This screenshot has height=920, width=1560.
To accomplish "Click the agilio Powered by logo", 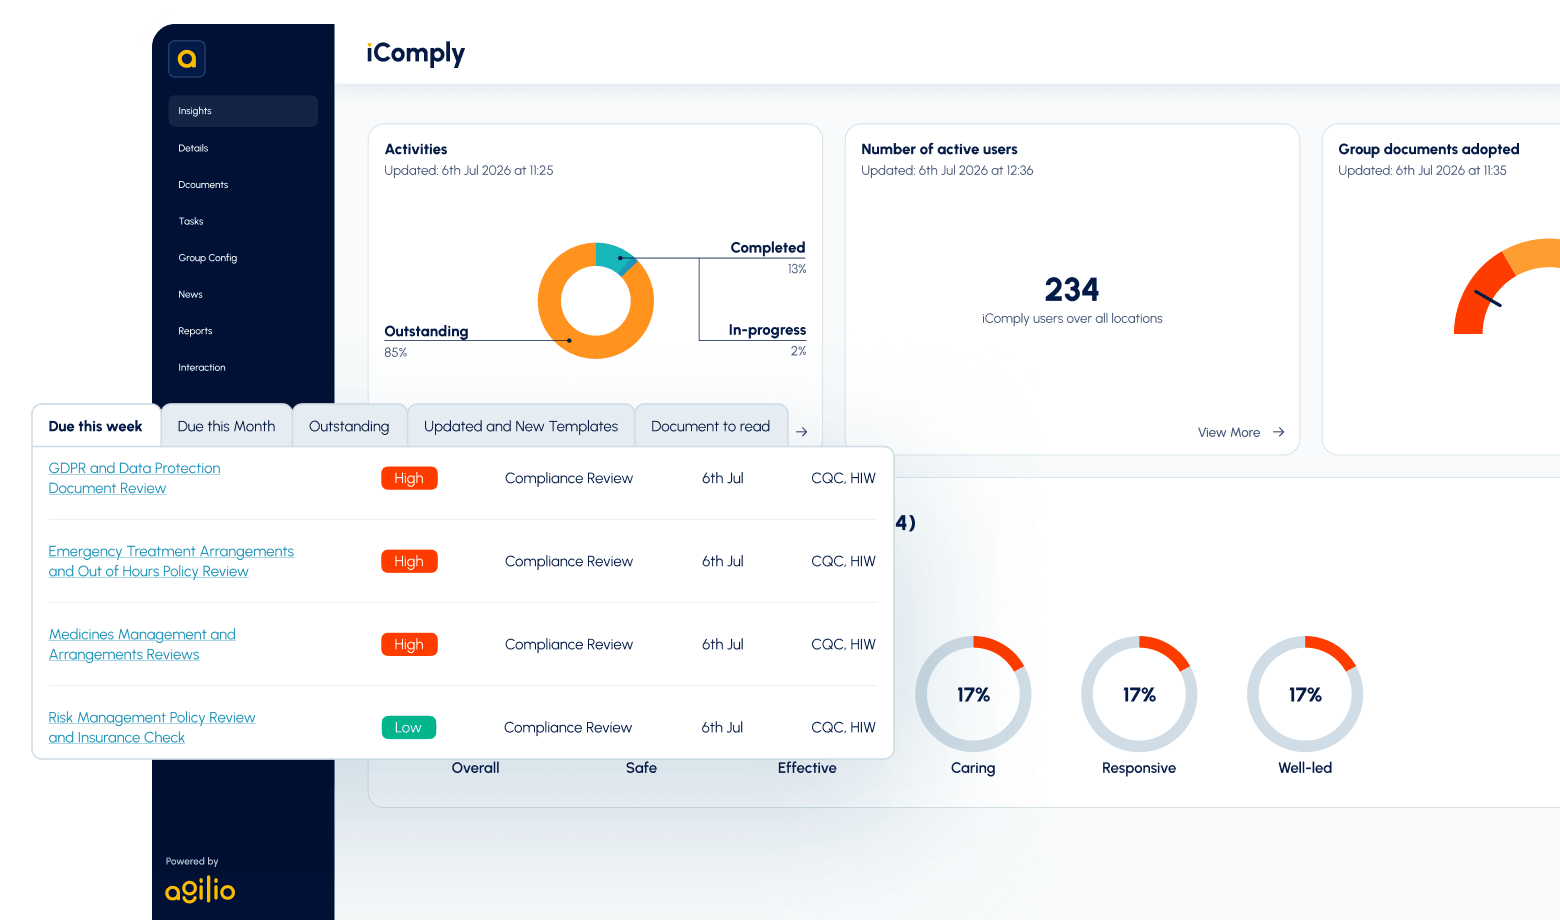I will [200, 889].
